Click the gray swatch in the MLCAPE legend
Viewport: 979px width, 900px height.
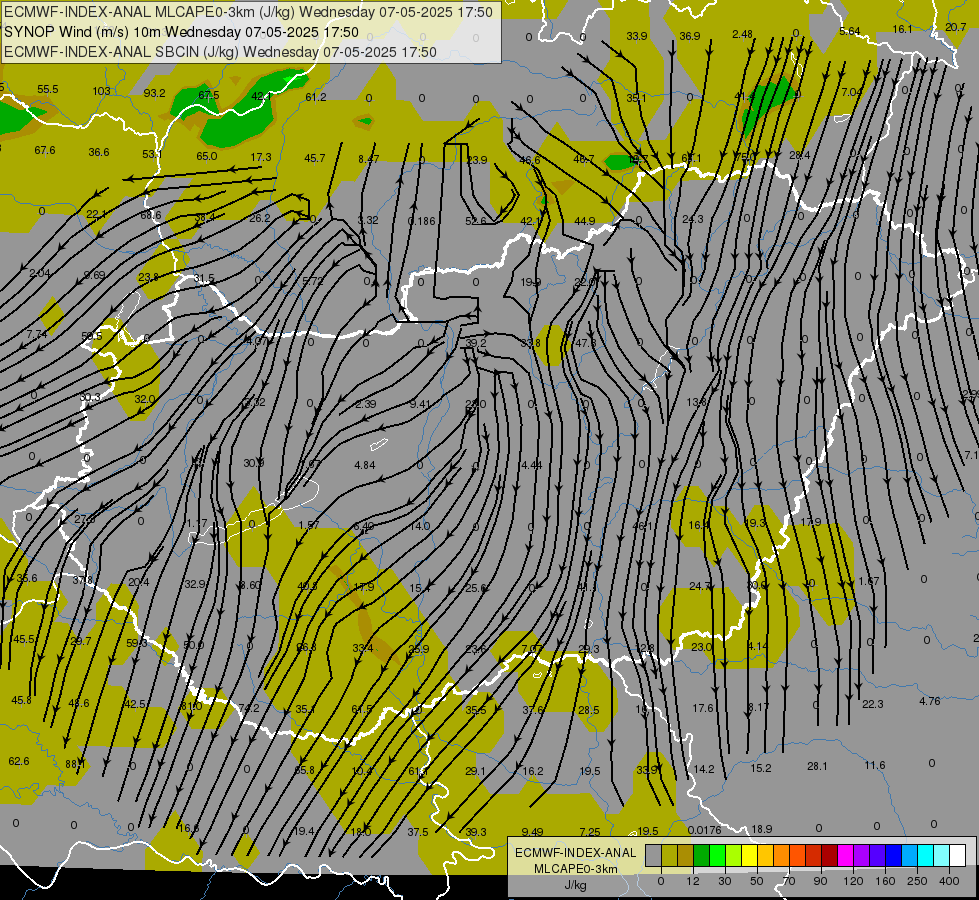pyautogui.click(x=654, y=855)
